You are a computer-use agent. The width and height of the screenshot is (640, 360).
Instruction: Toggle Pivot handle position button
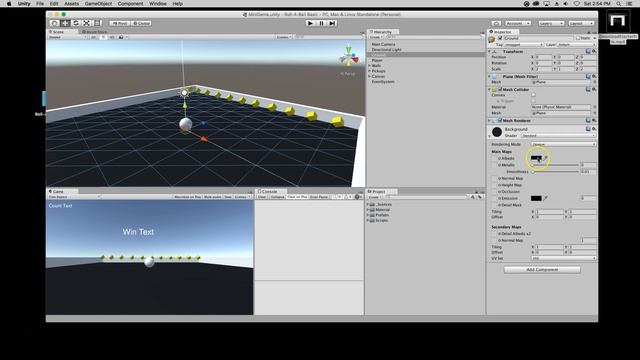[x=120, y=23]
